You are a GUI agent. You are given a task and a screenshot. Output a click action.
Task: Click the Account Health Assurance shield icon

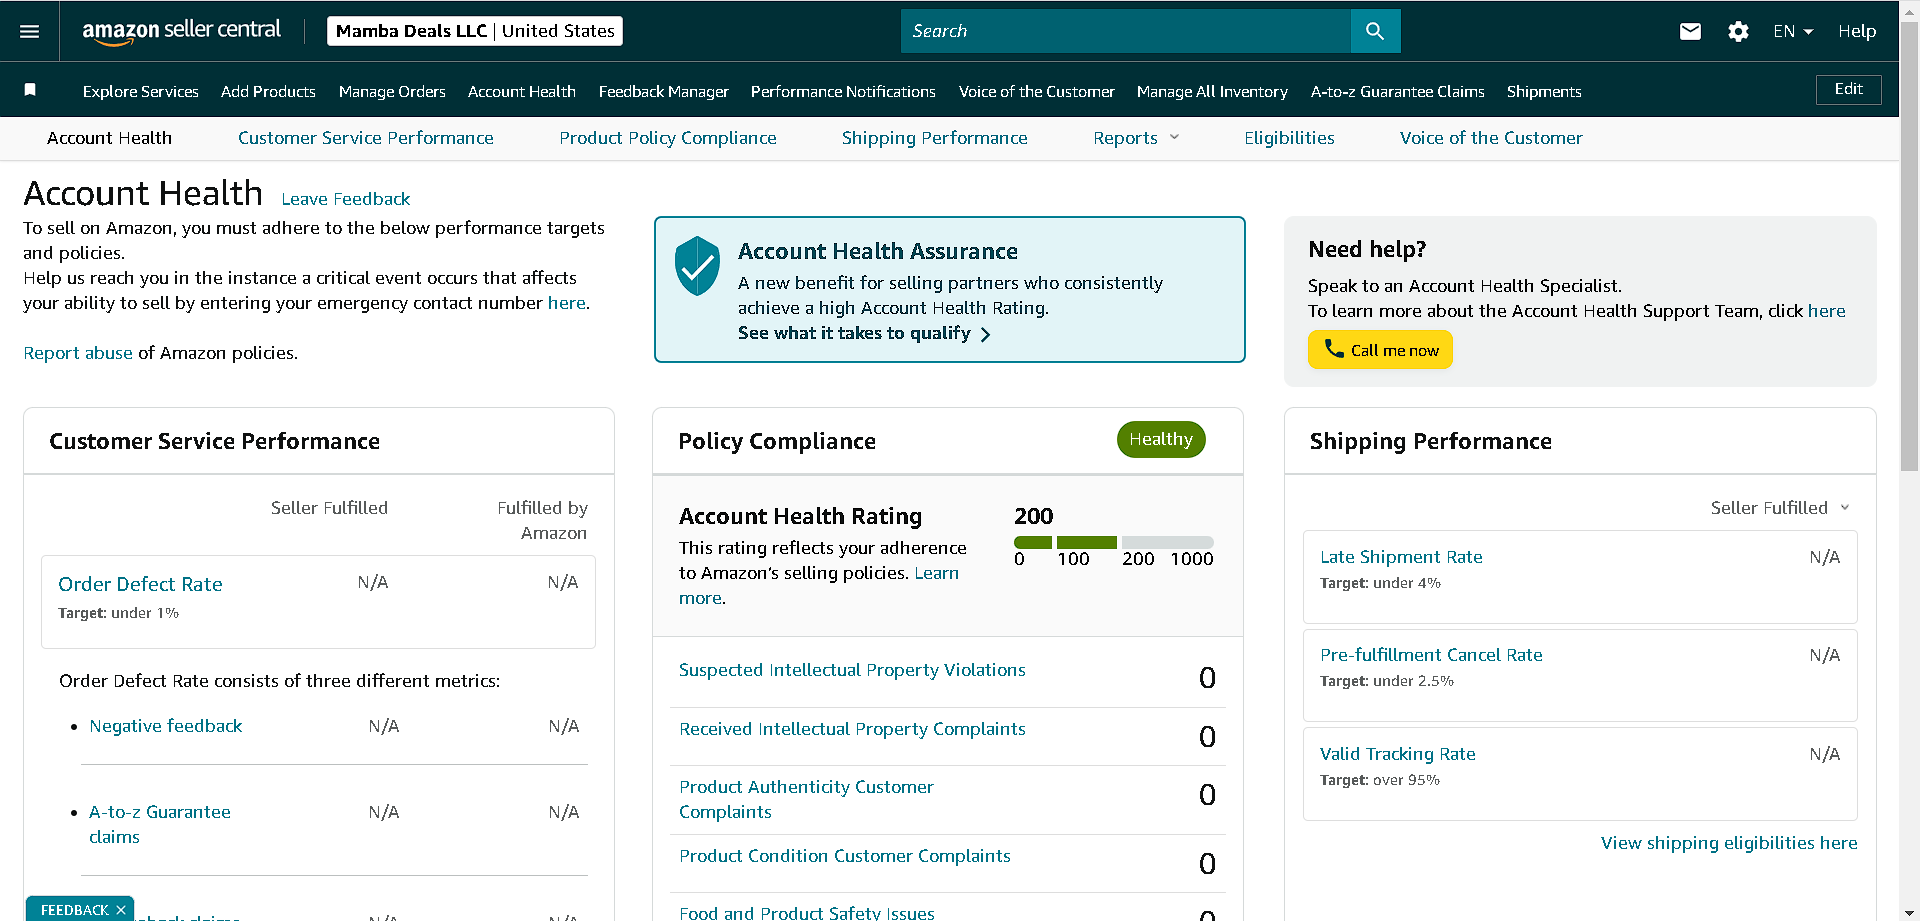[x=697, y=265]
